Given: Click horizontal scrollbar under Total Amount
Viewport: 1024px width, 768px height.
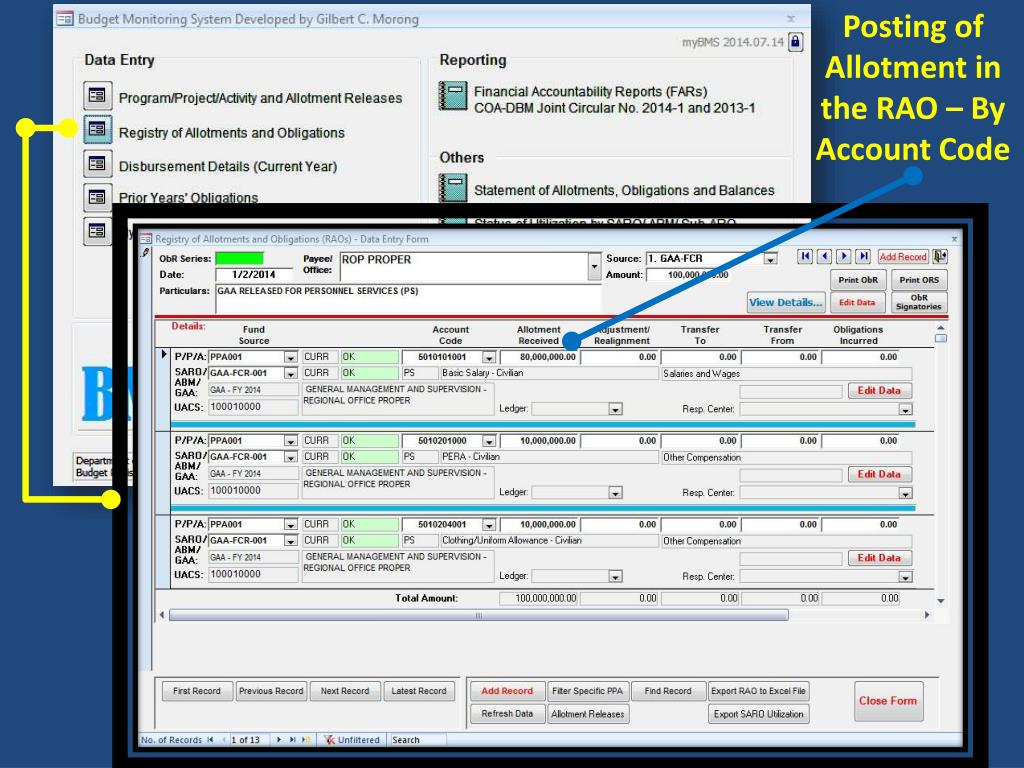Looking at the screenshot, I should click(x=479, y=615).
